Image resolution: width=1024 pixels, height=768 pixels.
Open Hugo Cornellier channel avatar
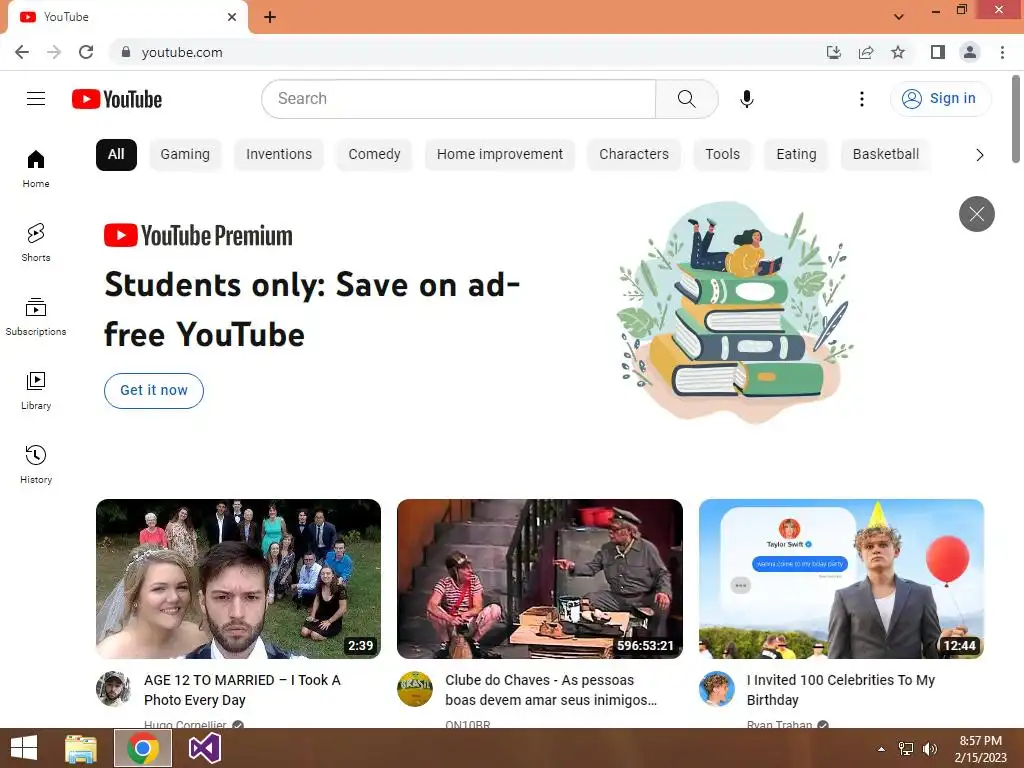114,688
